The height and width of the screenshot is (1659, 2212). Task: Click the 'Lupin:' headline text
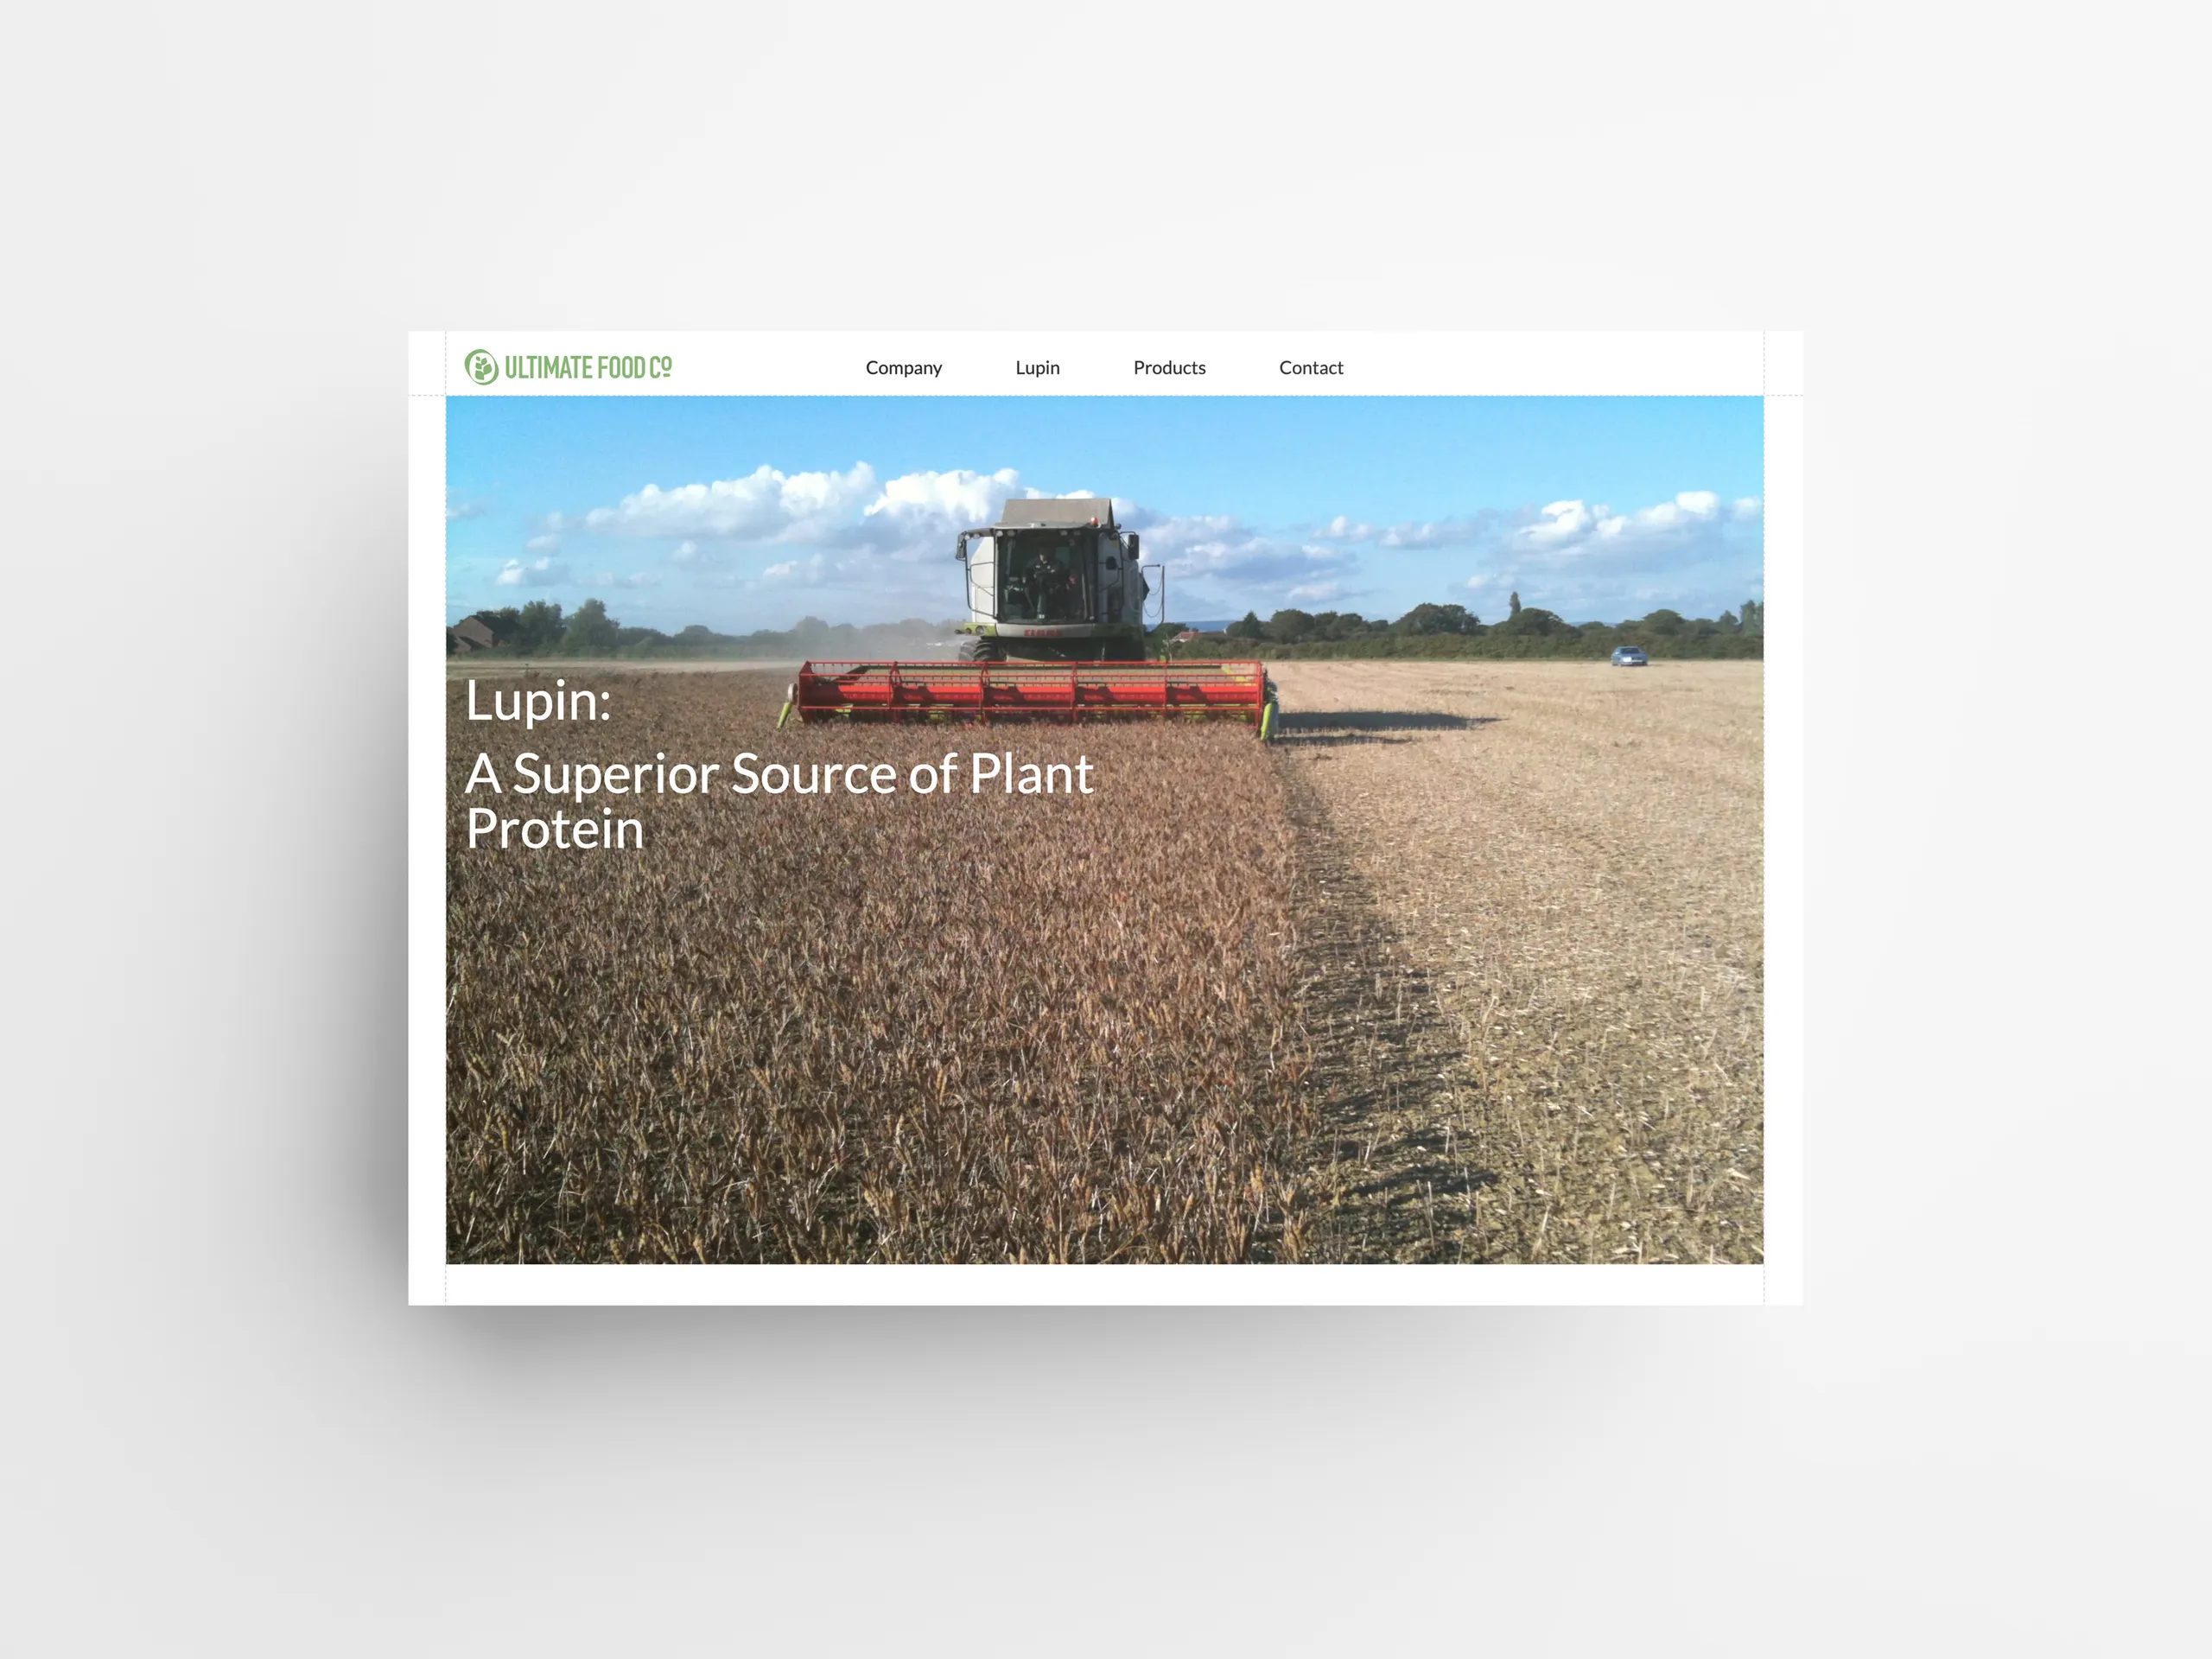[x=538, y=701]
